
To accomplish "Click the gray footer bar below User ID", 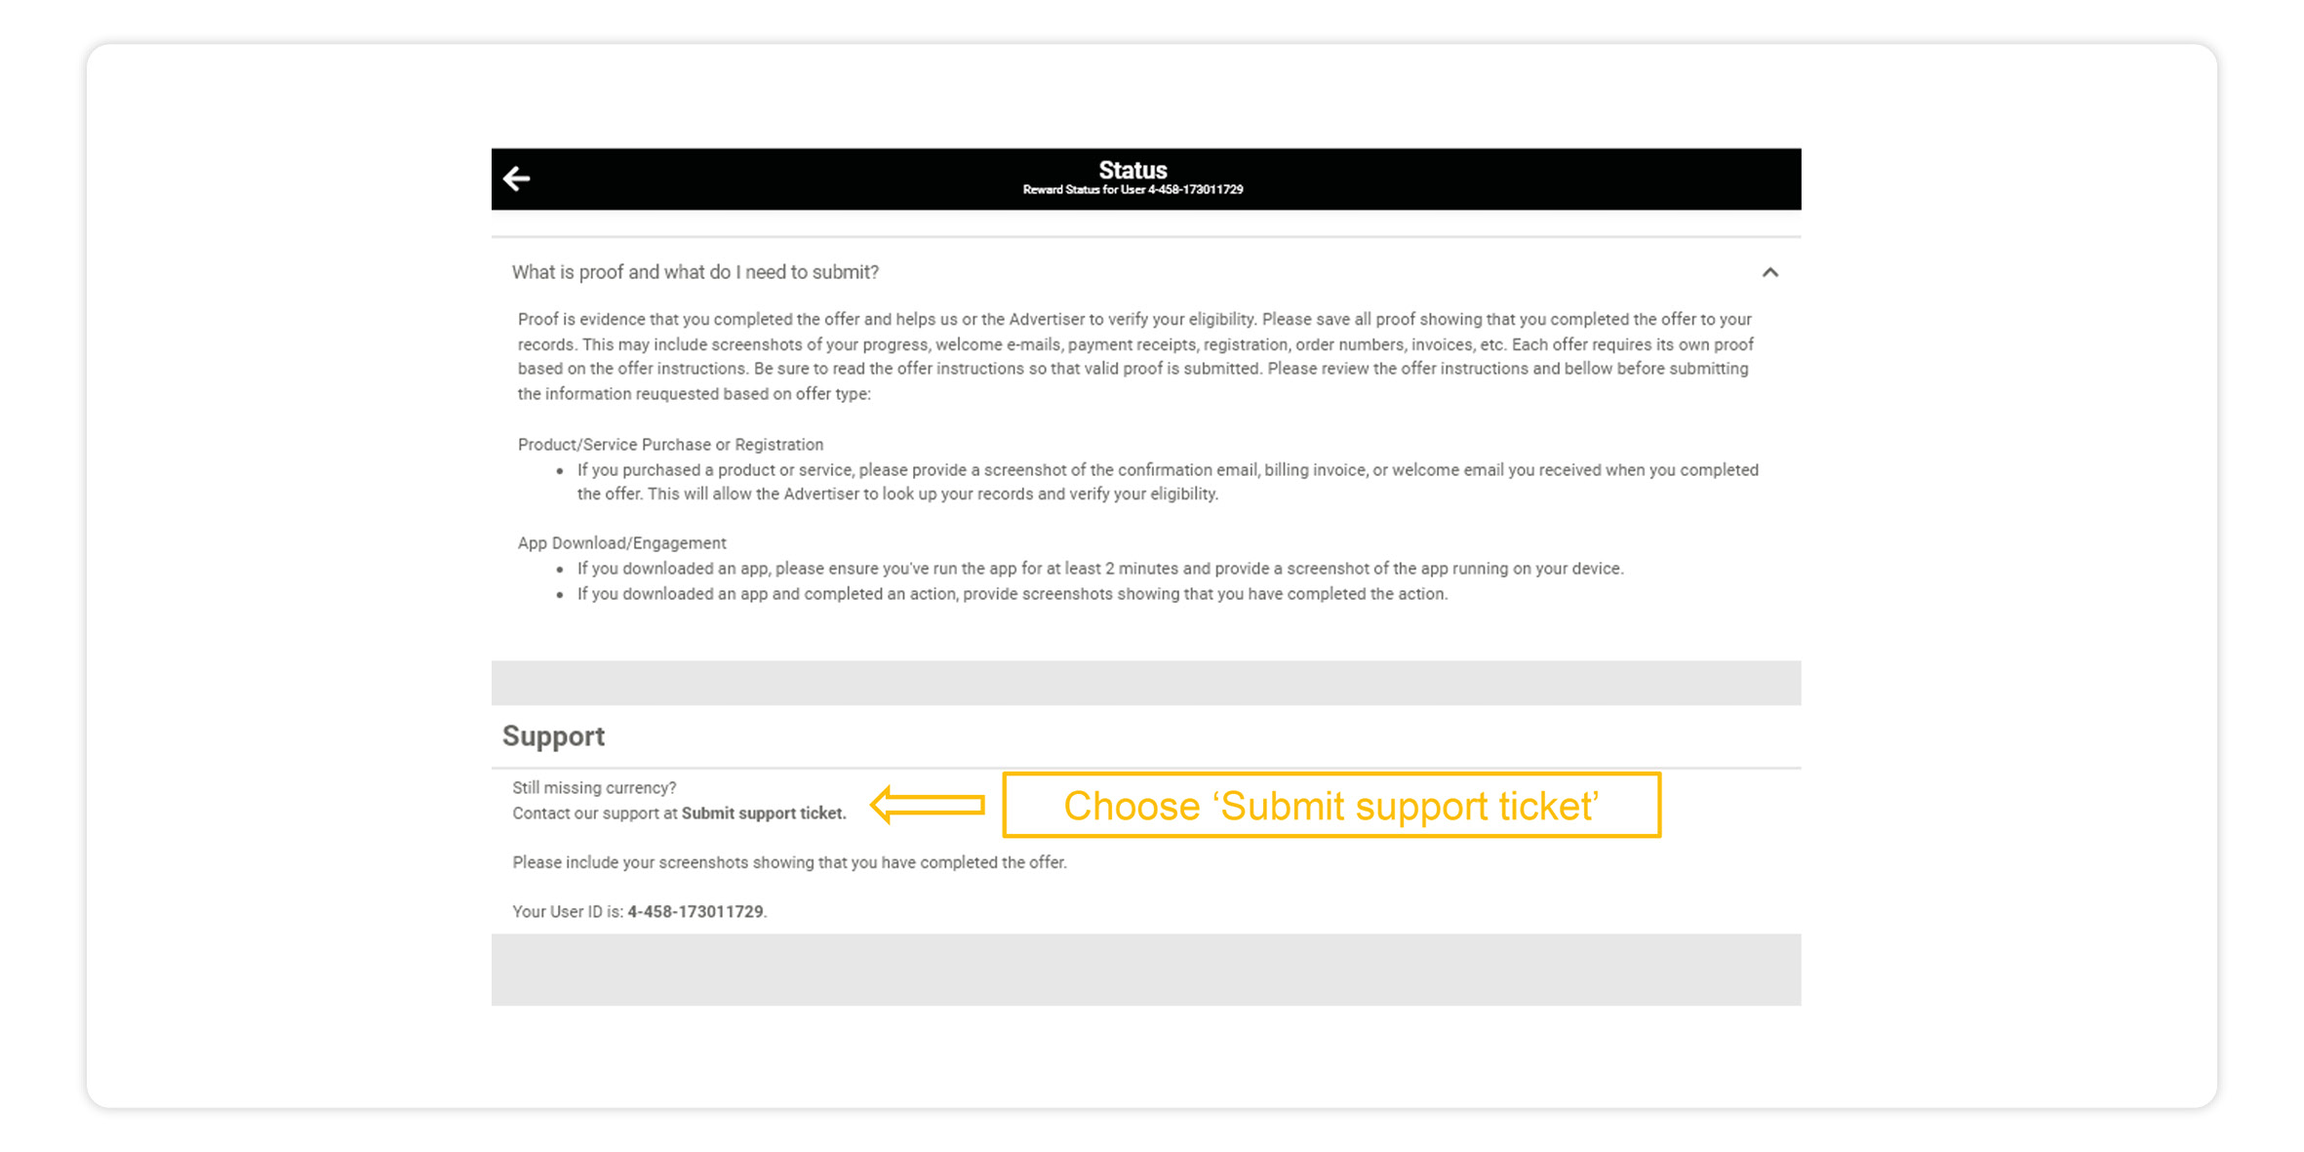I will pos(1146,969).
